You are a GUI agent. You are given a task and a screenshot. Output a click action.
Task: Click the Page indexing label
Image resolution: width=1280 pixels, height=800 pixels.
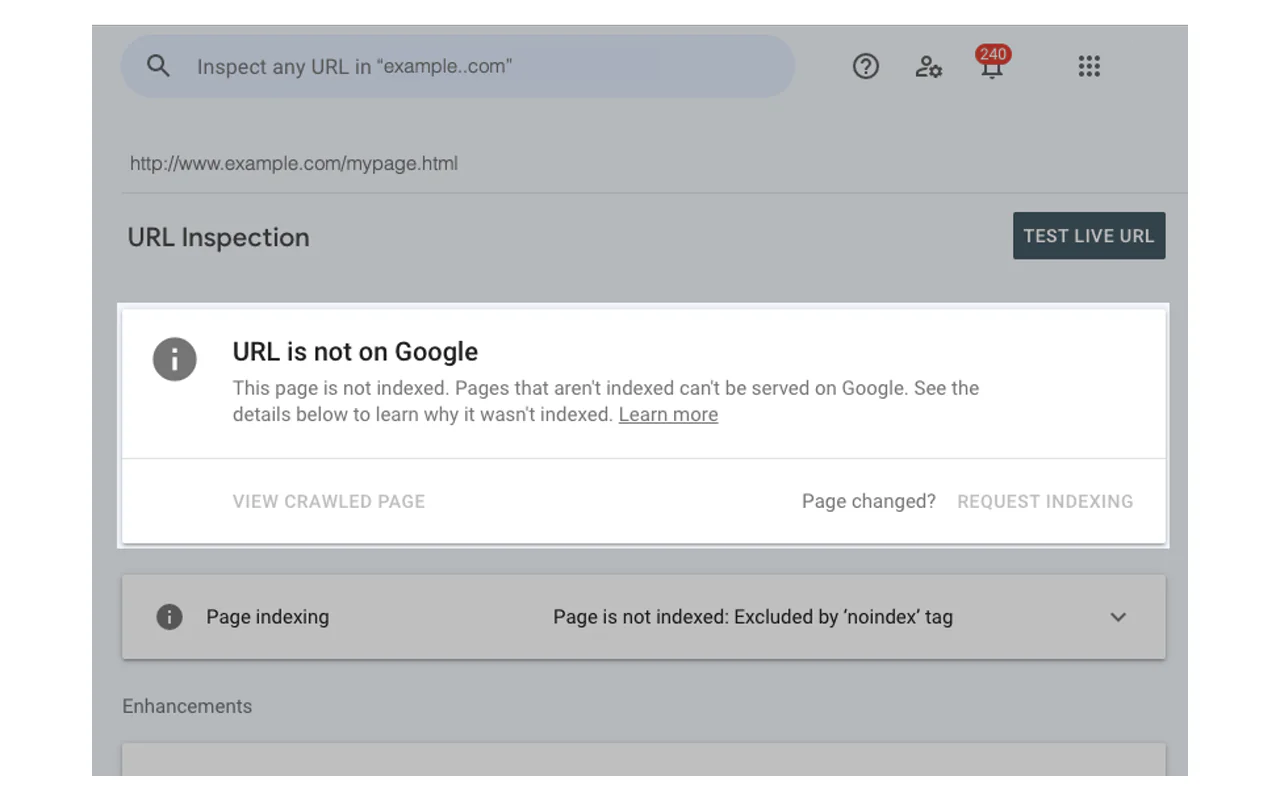pyautogui.click(x=268, y=617)
